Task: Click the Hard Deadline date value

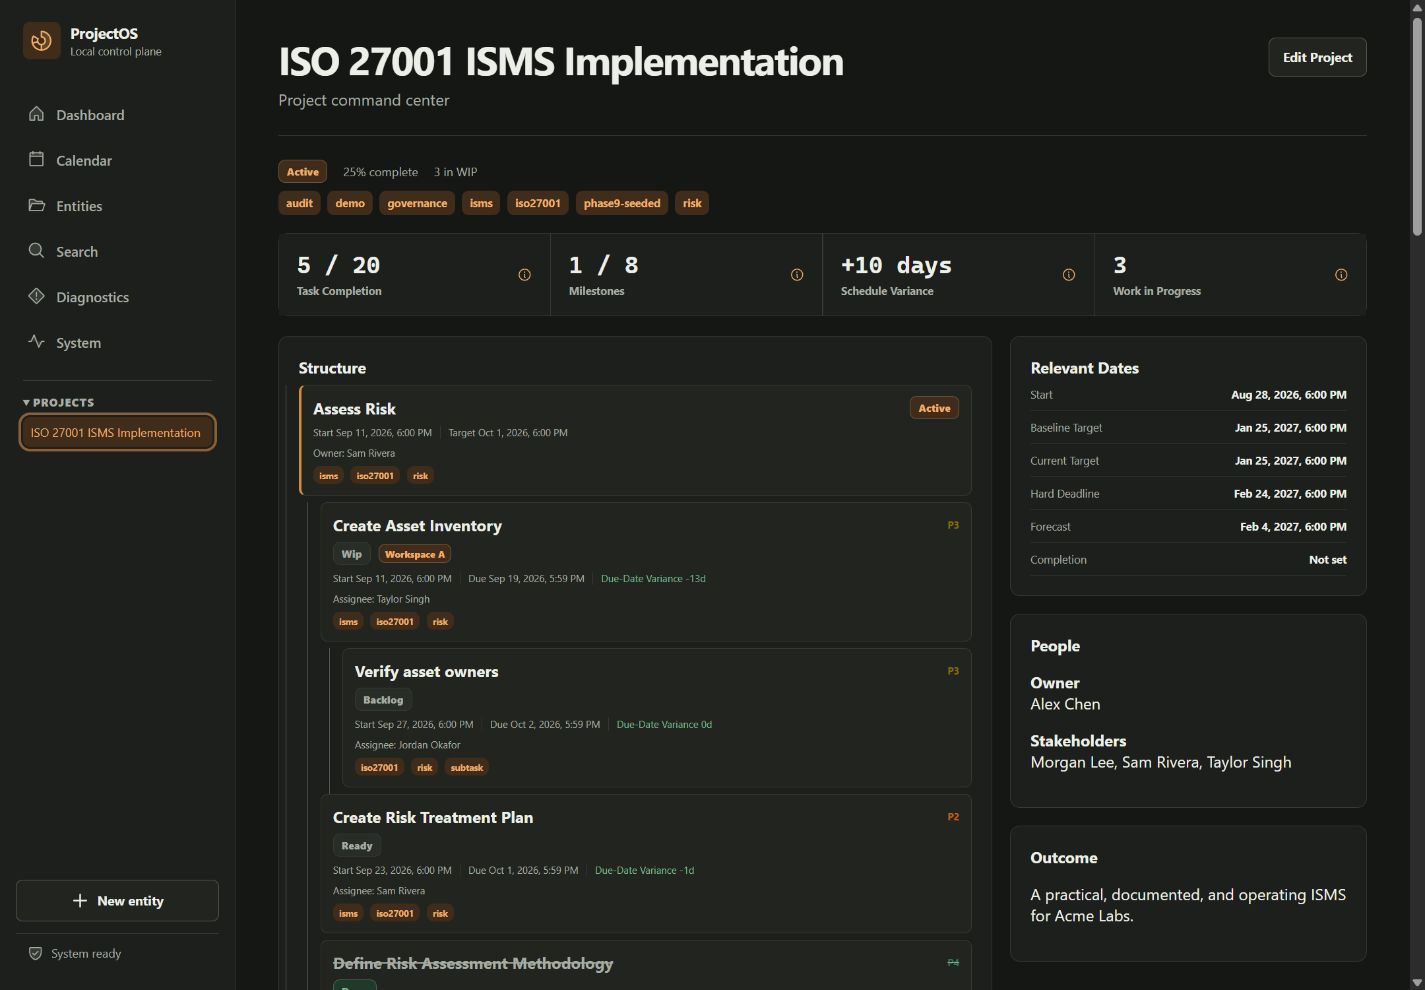Action: [x=1290, y=494]
